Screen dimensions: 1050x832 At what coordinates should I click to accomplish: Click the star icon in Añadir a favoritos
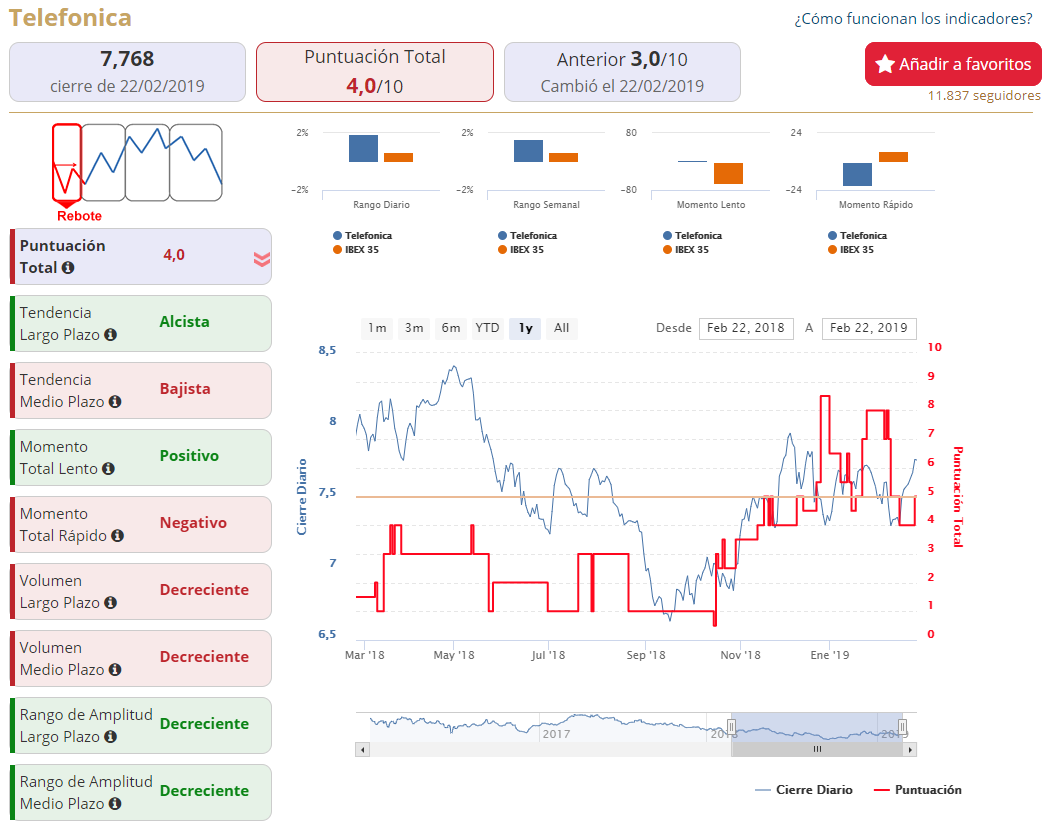(x=885, y=64)
